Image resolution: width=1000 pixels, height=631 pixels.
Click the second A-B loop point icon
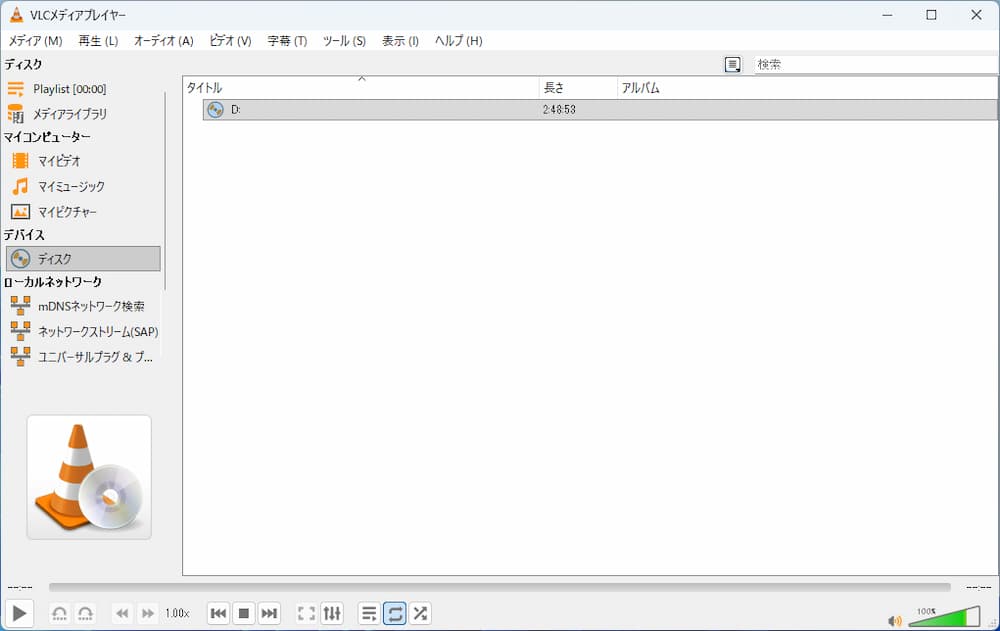click(x=85, y=614)
